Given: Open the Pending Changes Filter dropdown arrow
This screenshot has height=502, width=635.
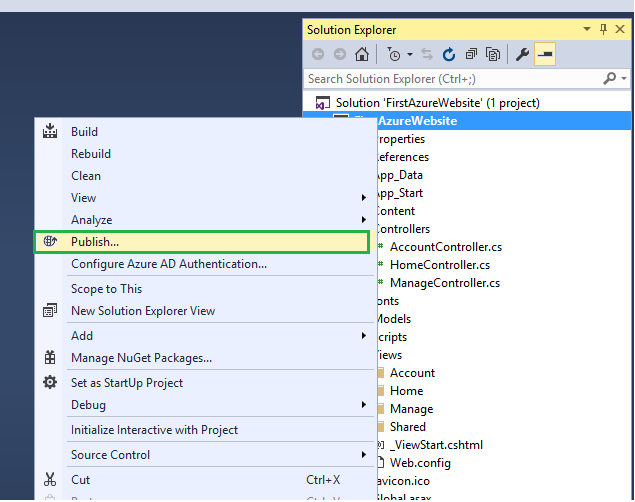Looking at the screenshot, I should click(410, 55).
